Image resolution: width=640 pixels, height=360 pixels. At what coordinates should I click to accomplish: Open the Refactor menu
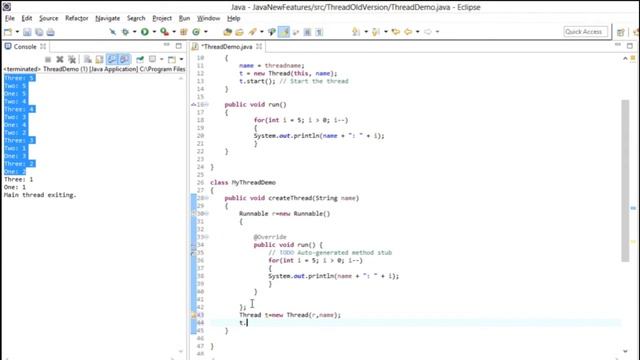click(x=77, y=18)
